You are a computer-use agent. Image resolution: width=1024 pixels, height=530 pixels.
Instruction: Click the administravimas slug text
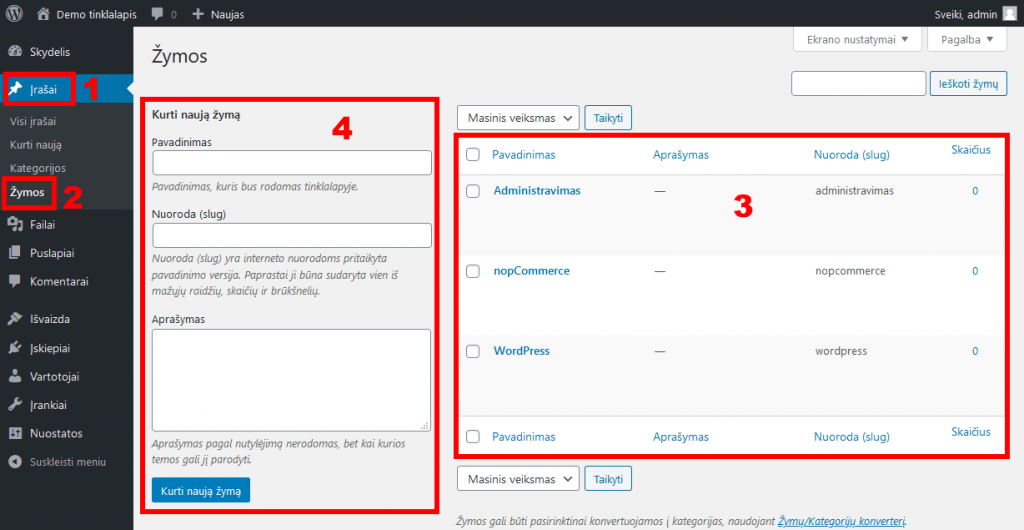tap(854, 191)
